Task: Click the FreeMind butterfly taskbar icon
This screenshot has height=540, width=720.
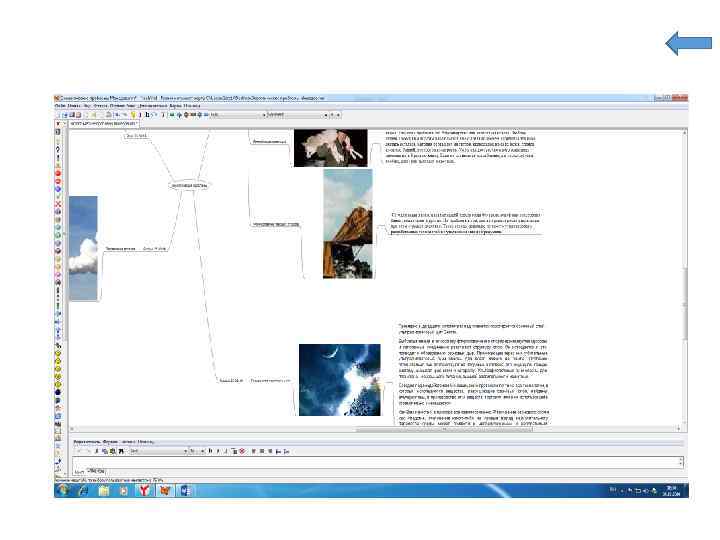Action: click(164, 490)
